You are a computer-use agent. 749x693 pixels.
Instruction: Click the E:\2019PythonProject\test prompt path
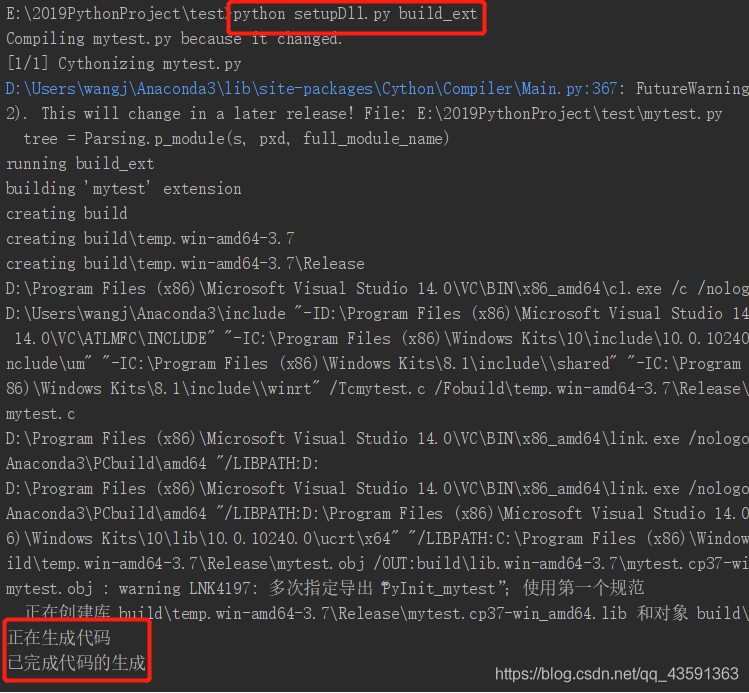[115, 15]
